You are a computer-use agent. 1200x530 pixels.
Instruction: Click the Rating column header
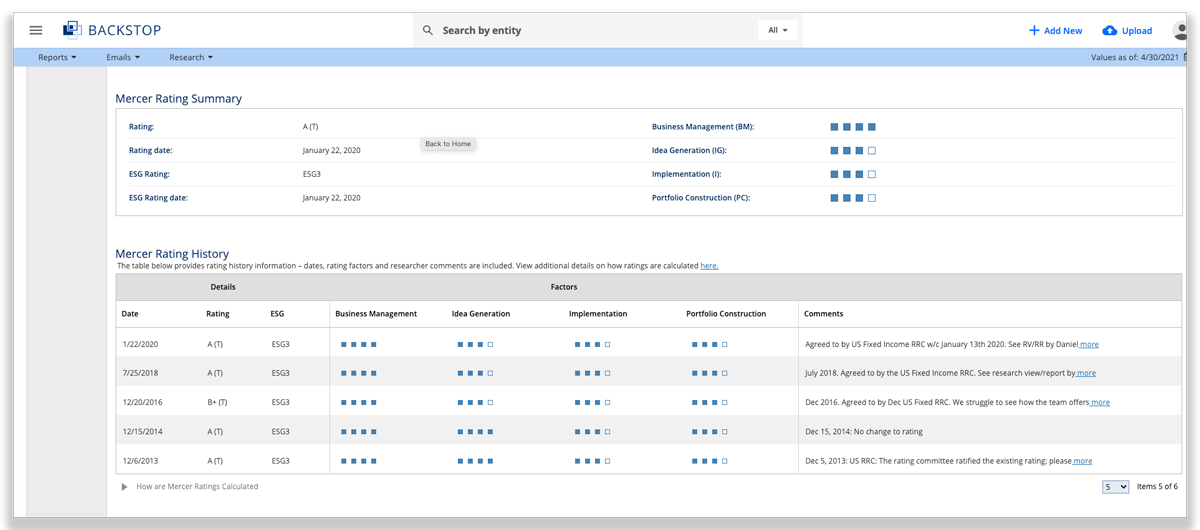(218, 314)
